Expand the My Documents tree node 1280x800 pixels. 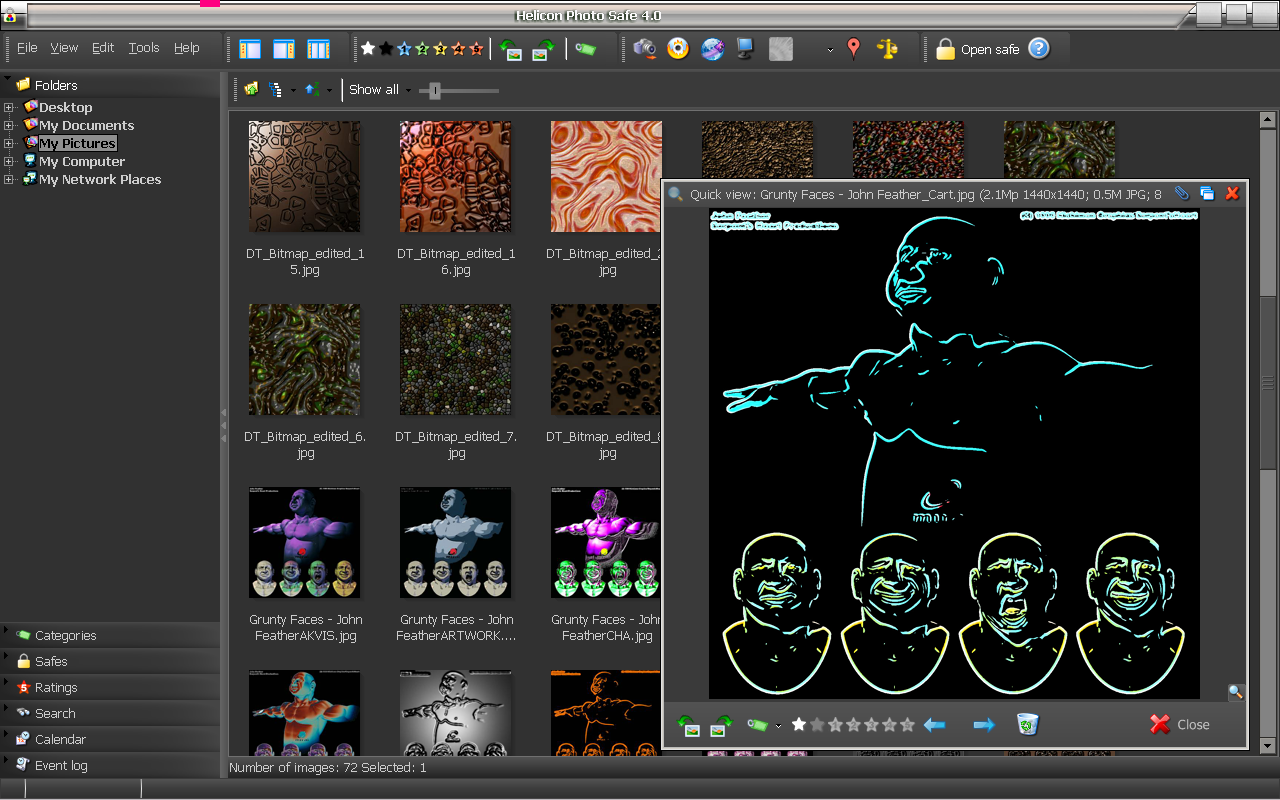(x=9, y=126)
